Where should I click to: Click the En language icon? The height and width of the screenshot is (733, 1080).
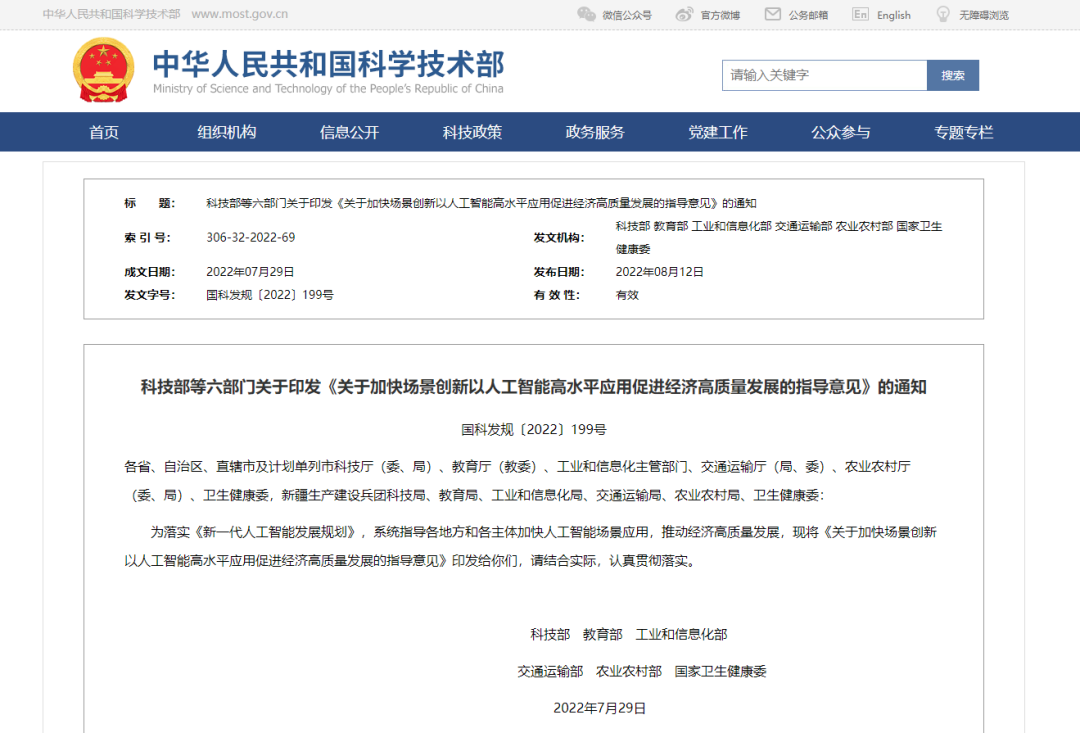coord(860,14)
